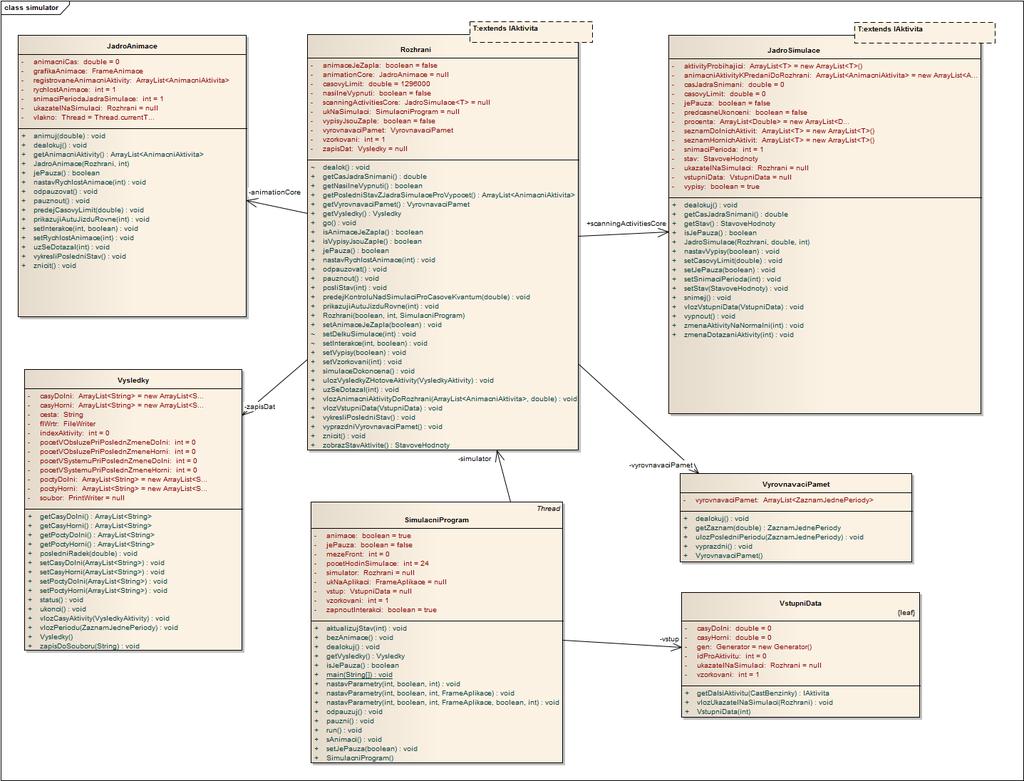Select method 'JadroSimulace(Rozhrani, double, int)'
Viewport: 1024px width, 781px height.
(x=746, y=242)
